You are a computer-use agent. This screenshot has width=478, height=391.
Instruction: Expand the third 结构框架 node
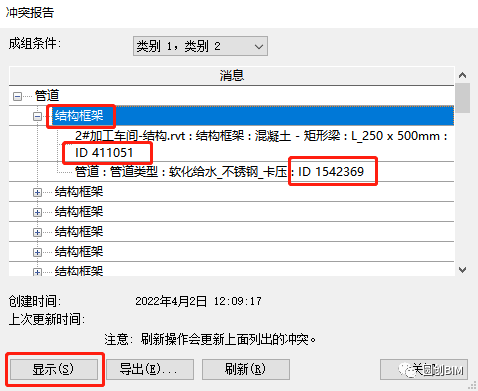pyautogui.click(x=37, y=212)
